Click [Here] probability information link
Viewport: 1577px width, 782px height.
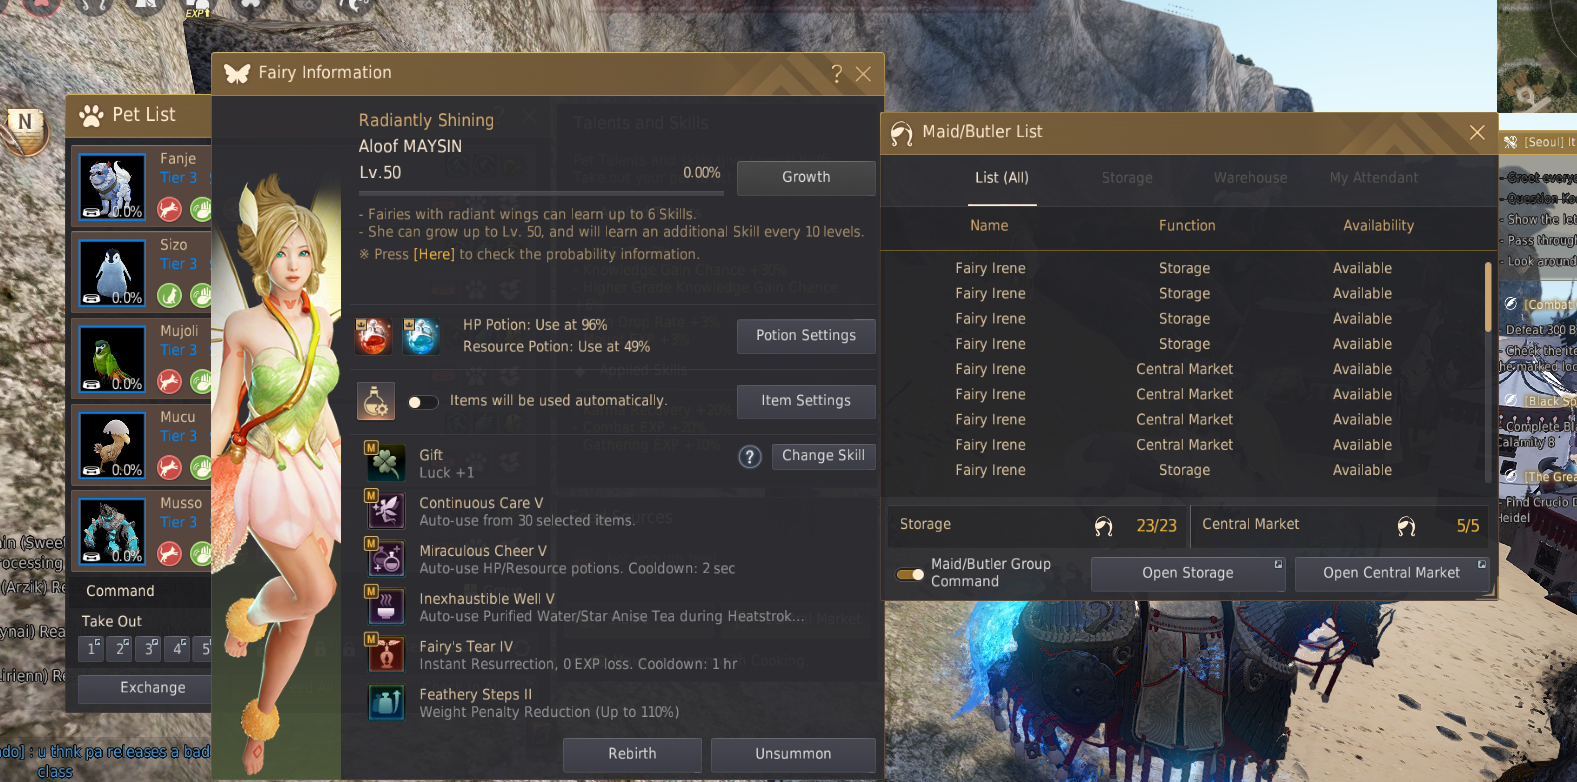pos(434,255)
